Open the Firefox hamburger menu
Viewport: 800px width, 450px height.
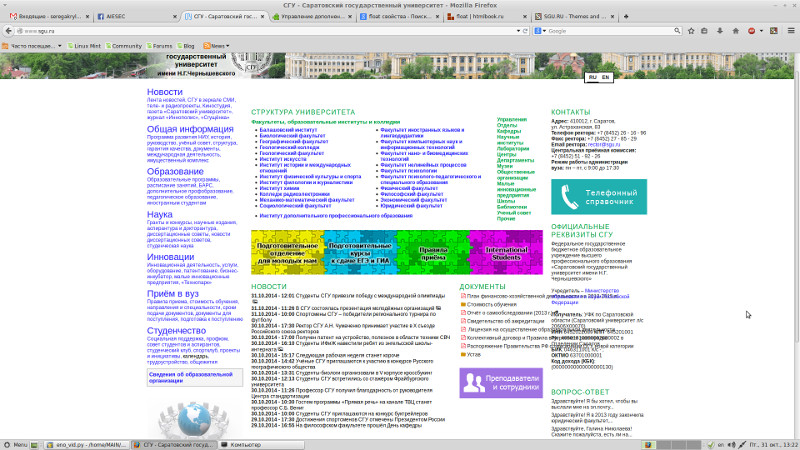click(791, 31)
